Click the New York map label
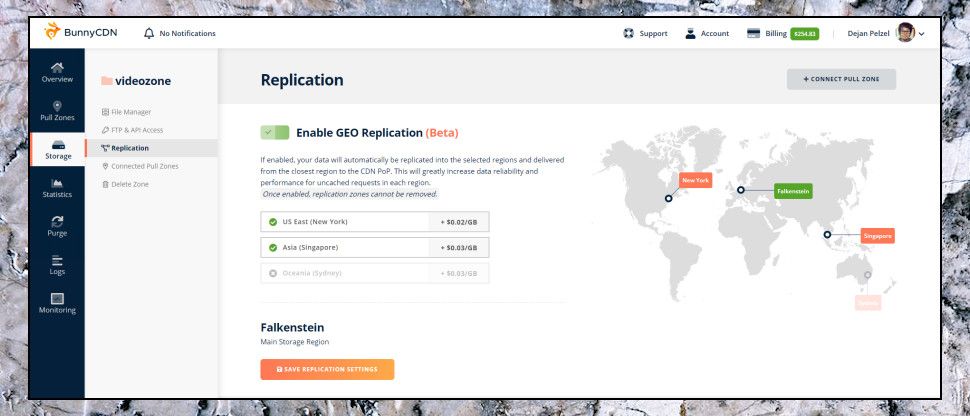Image resolution: width=970 pixels, height=416 pixels. pyautogui.click(x=695, y=180)
